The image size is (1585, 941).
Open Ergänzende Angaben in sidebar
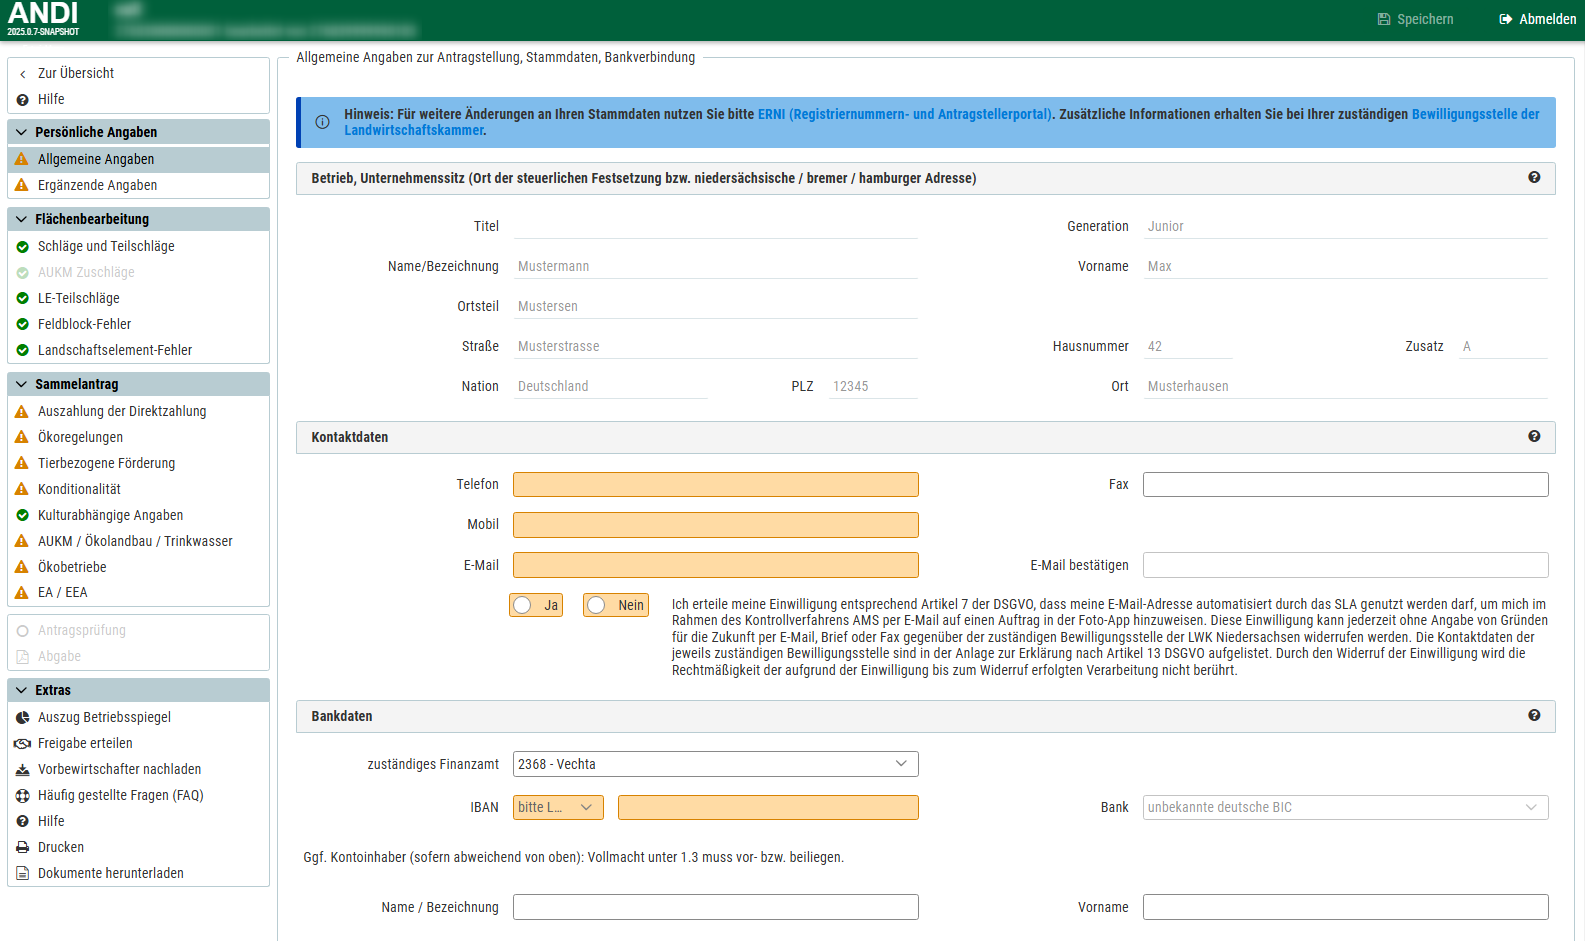coord(97,185)
